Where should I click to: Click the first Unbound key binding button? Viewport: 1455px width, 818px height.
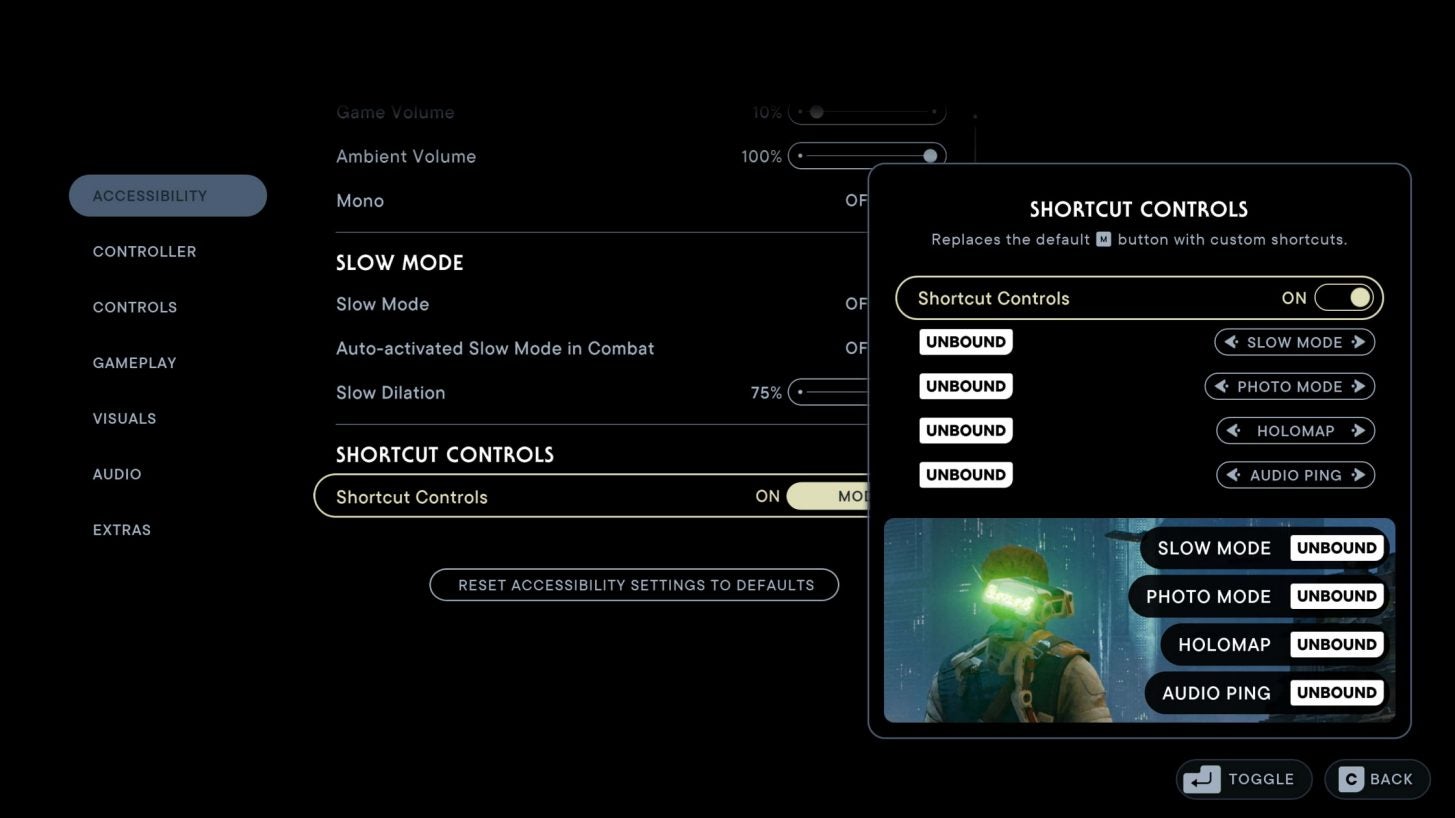[965, 342]
